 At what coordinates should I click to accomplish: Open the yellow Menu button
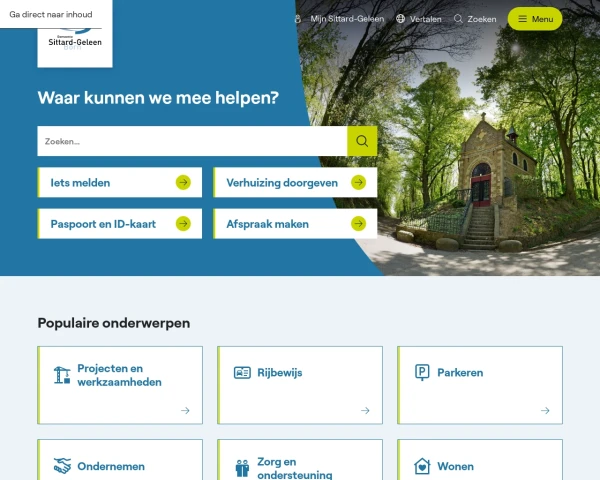pyautogui.click(x=535, y=19)
